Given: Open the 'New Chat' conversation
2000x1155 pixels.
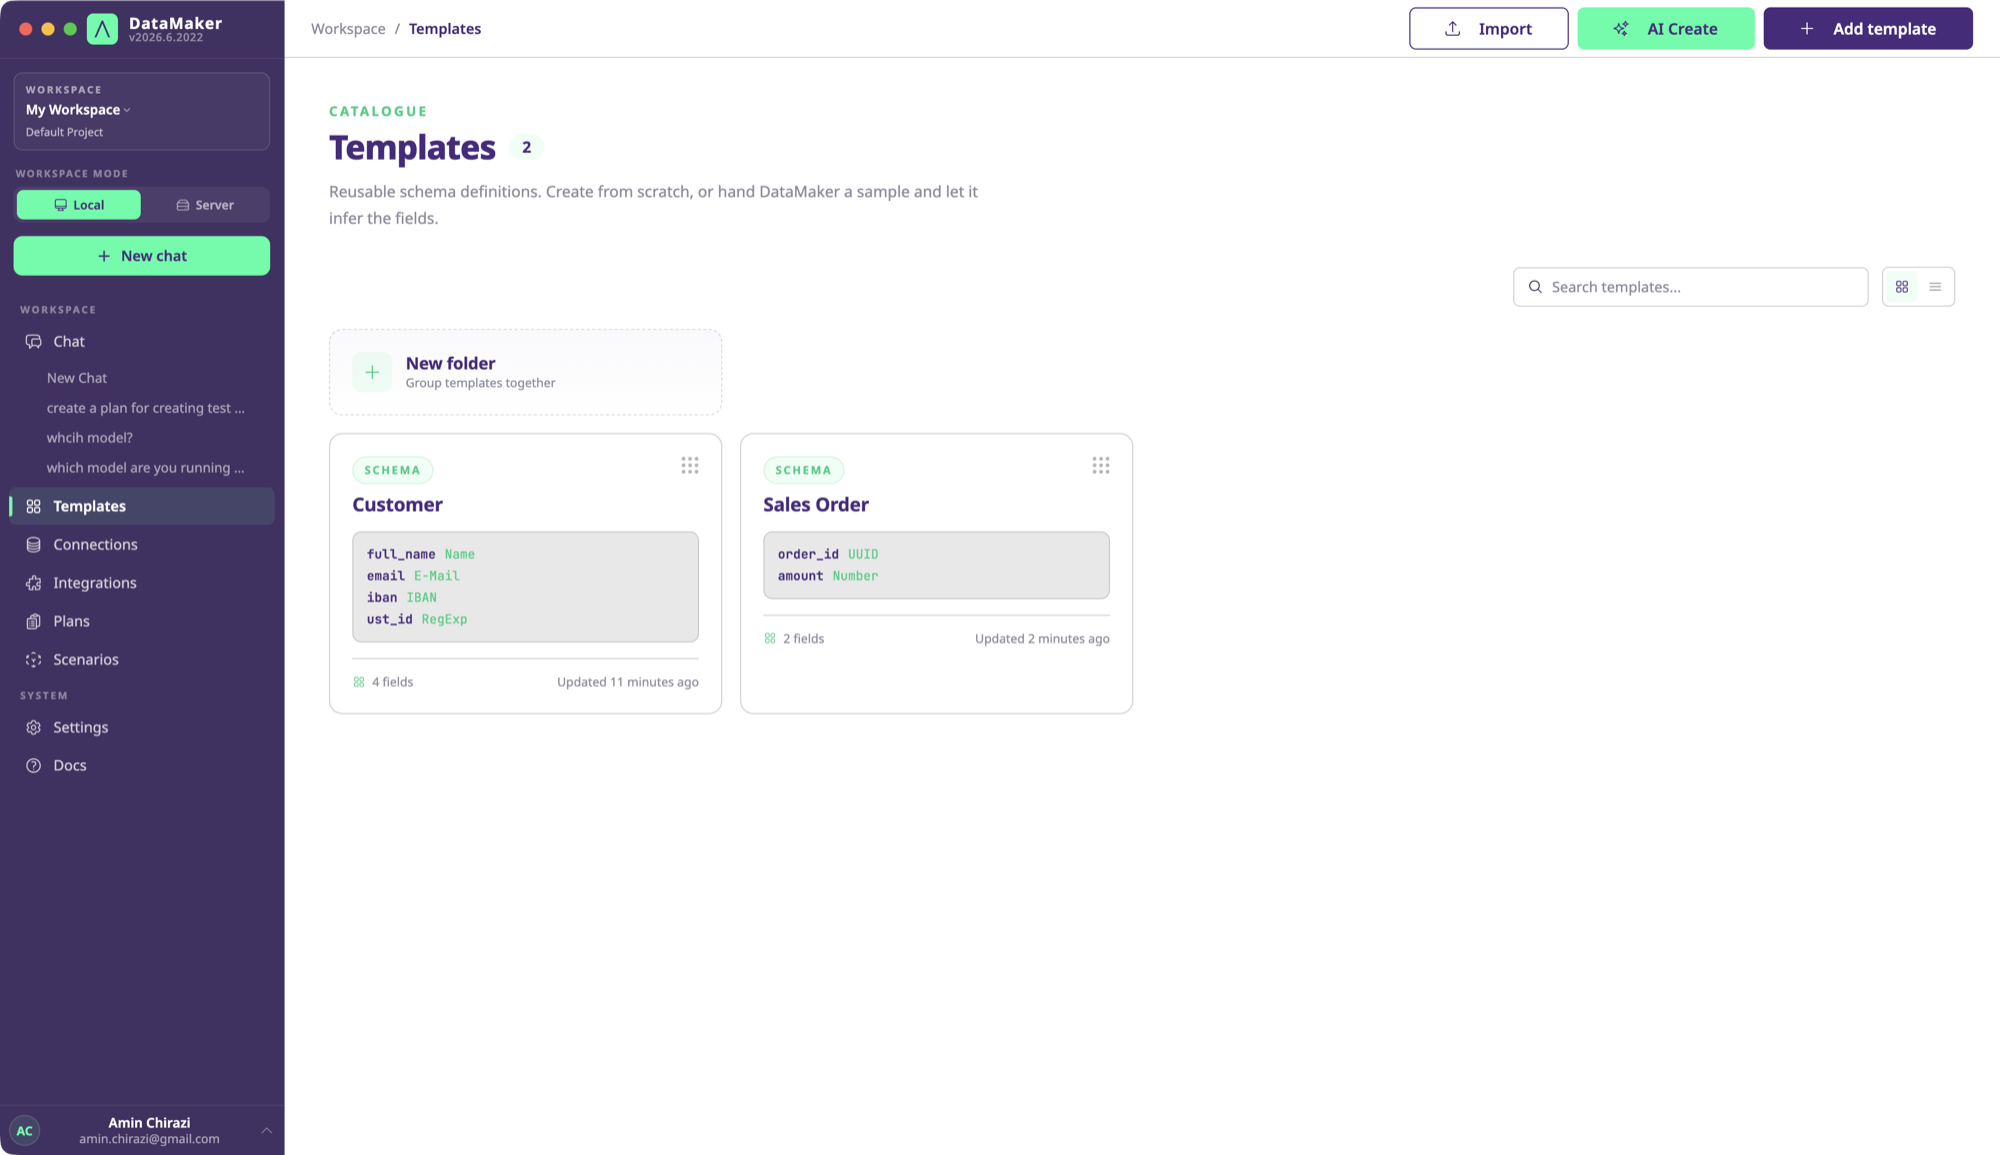Looking at the screenshot, I should coord(77,379).
